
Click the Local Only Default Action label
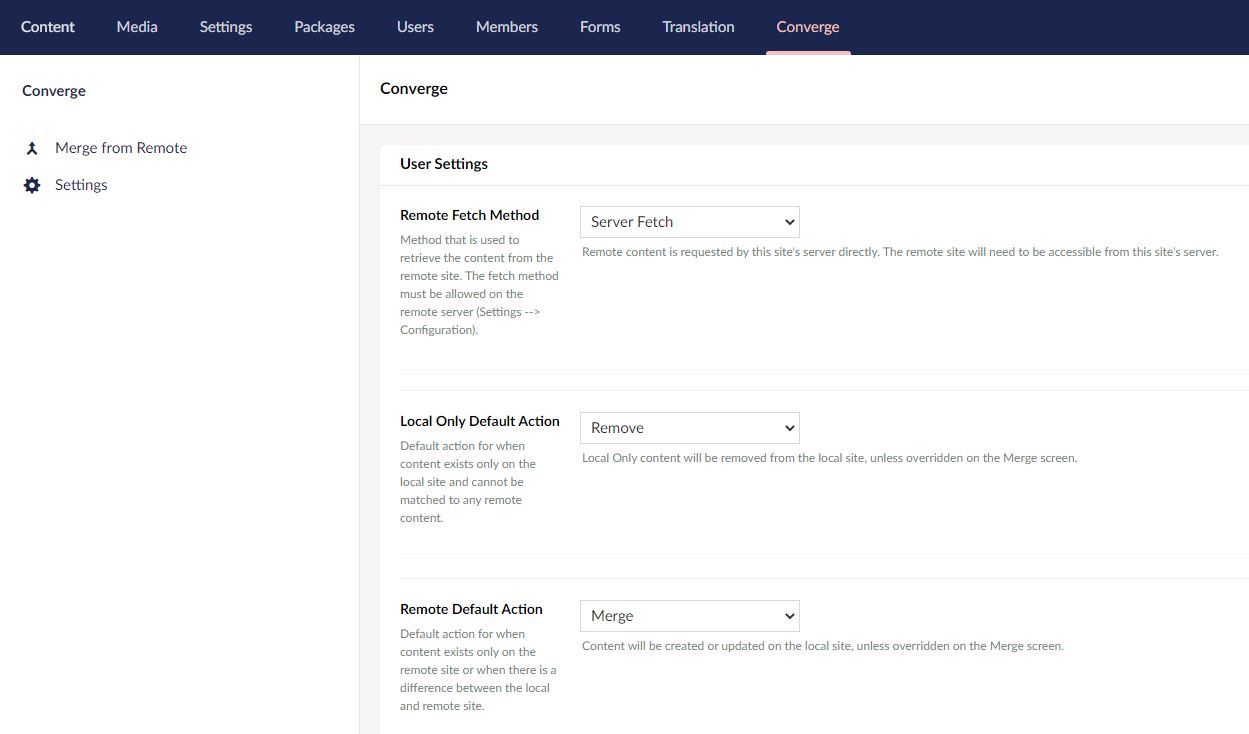coord(480,421)
